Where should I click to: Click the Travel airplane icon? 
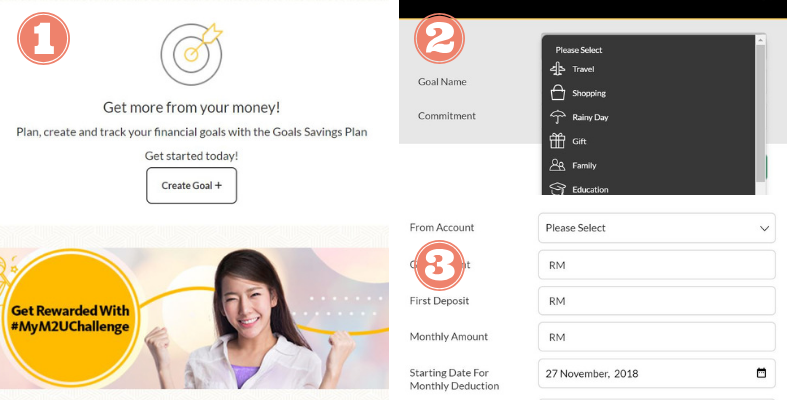558,69
